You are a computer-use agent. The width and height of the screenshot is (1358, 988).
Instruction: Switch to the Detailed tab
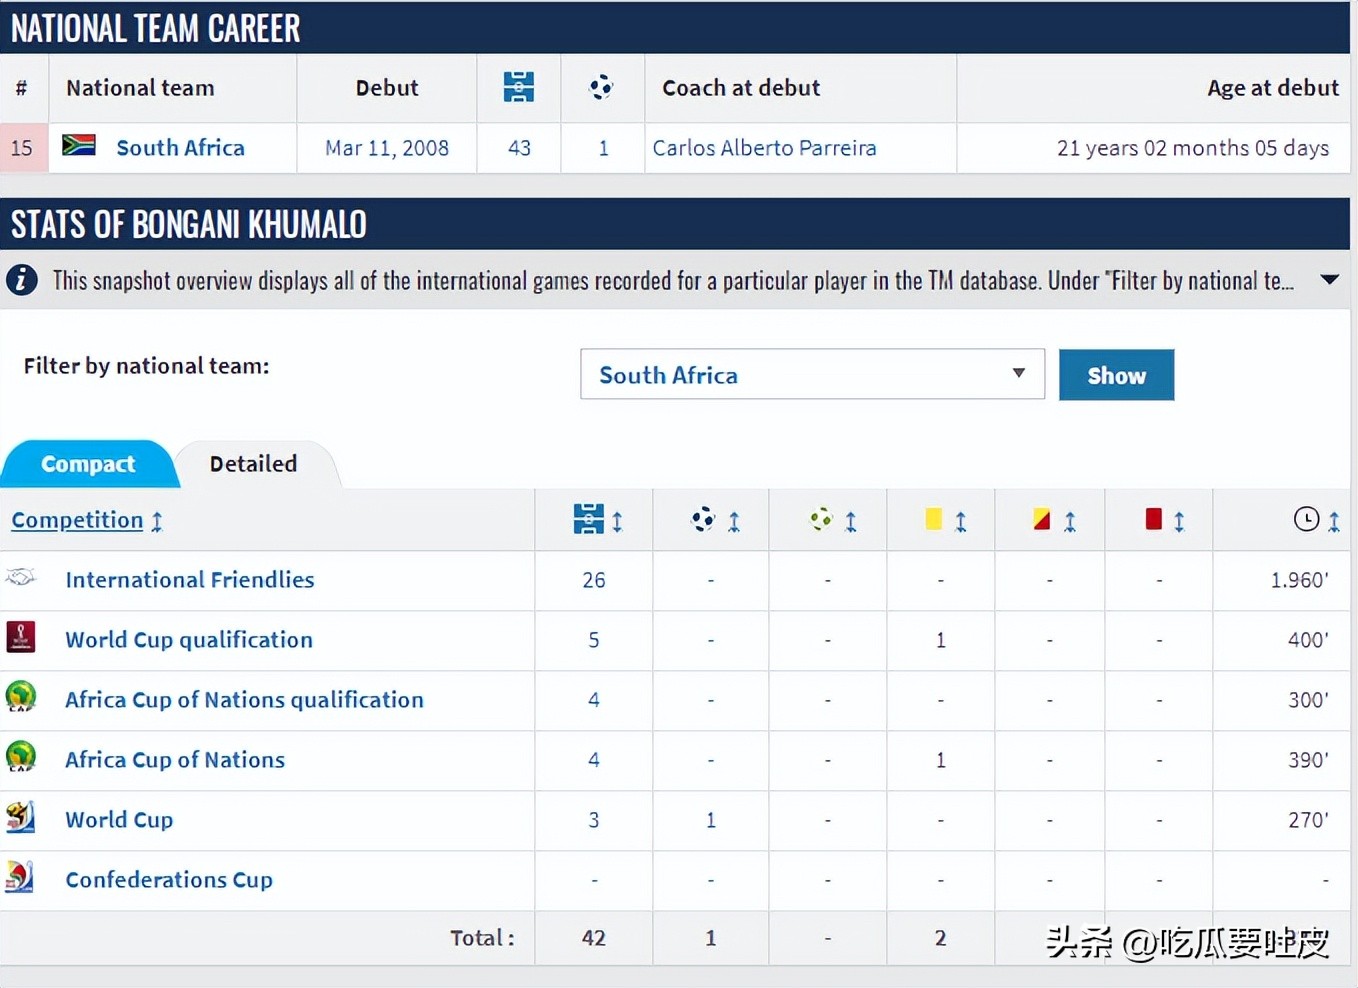tap(253, 464)
